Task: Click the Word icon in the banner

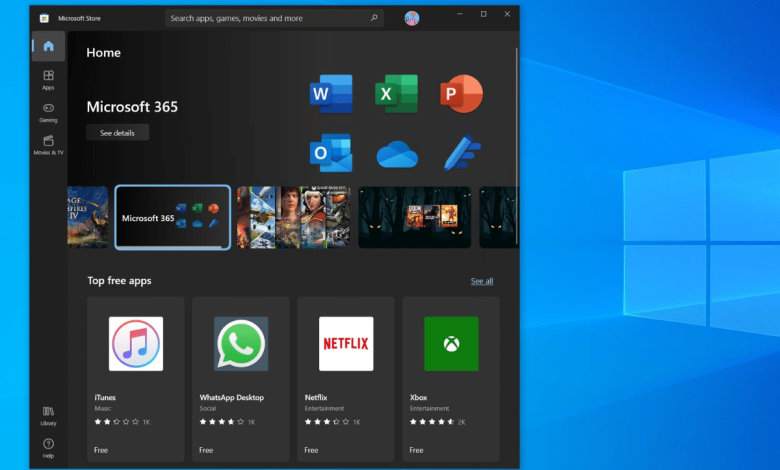Action: [331, 94]
